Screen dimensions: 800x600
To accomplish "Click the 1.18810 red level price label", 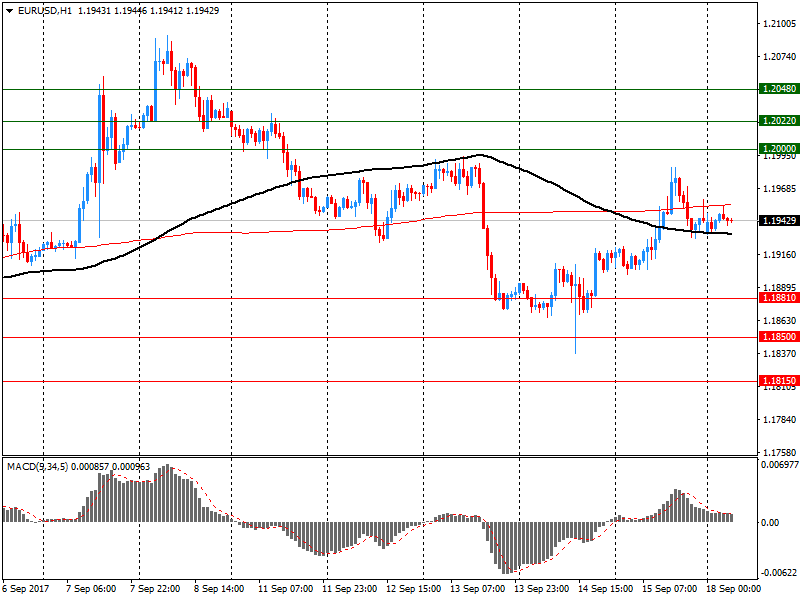I will pos(779,297).
